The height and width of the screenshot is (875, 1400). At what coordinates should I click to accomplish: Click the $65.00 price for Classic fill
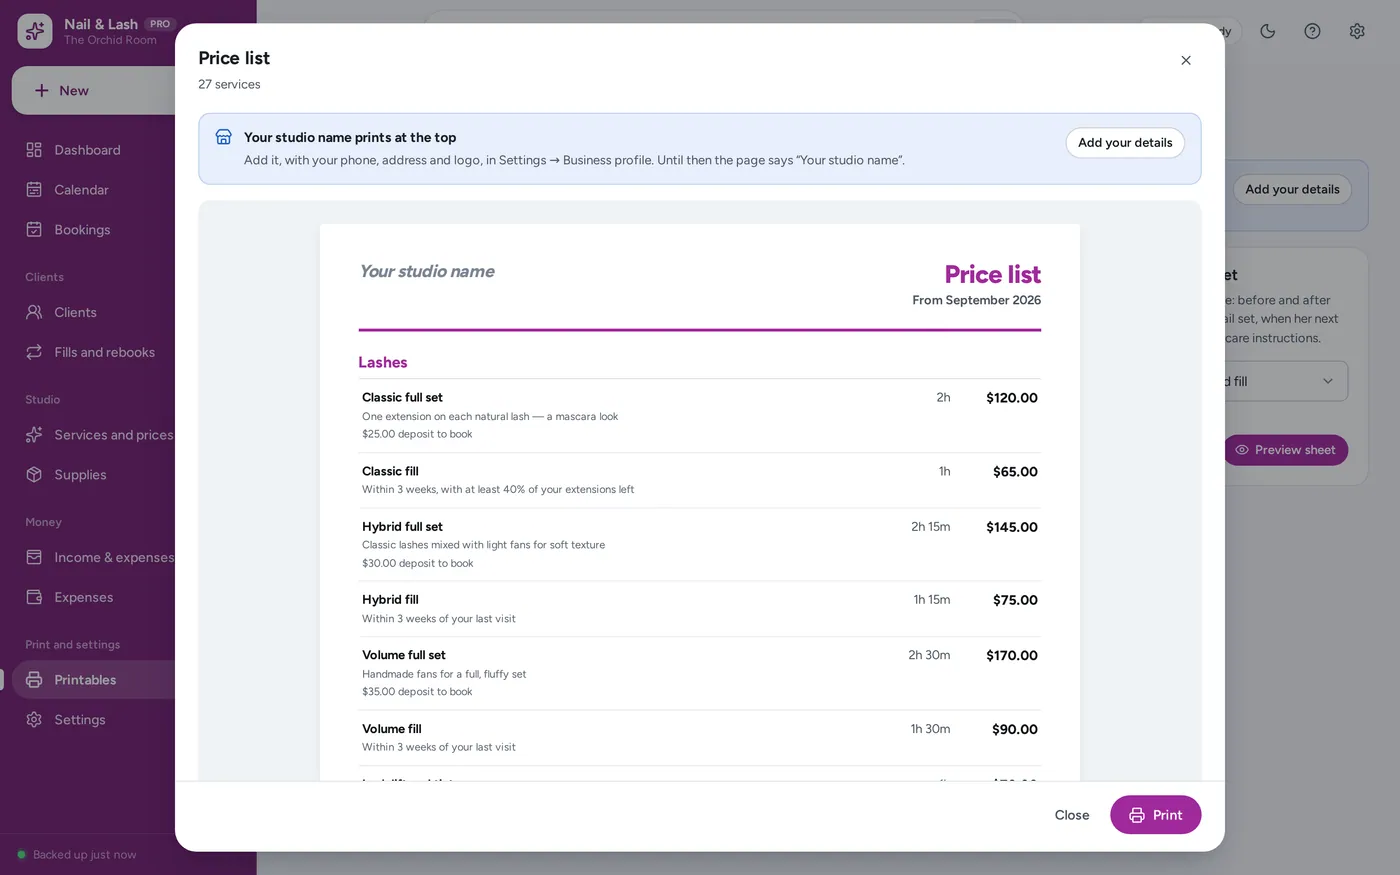(x=1015, y=472)
